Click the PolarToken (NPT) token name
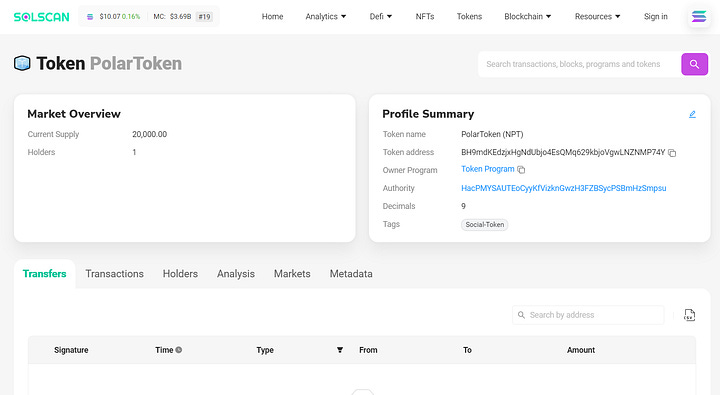This screenshot has width=720, height=395. click(x=492, y=134)
